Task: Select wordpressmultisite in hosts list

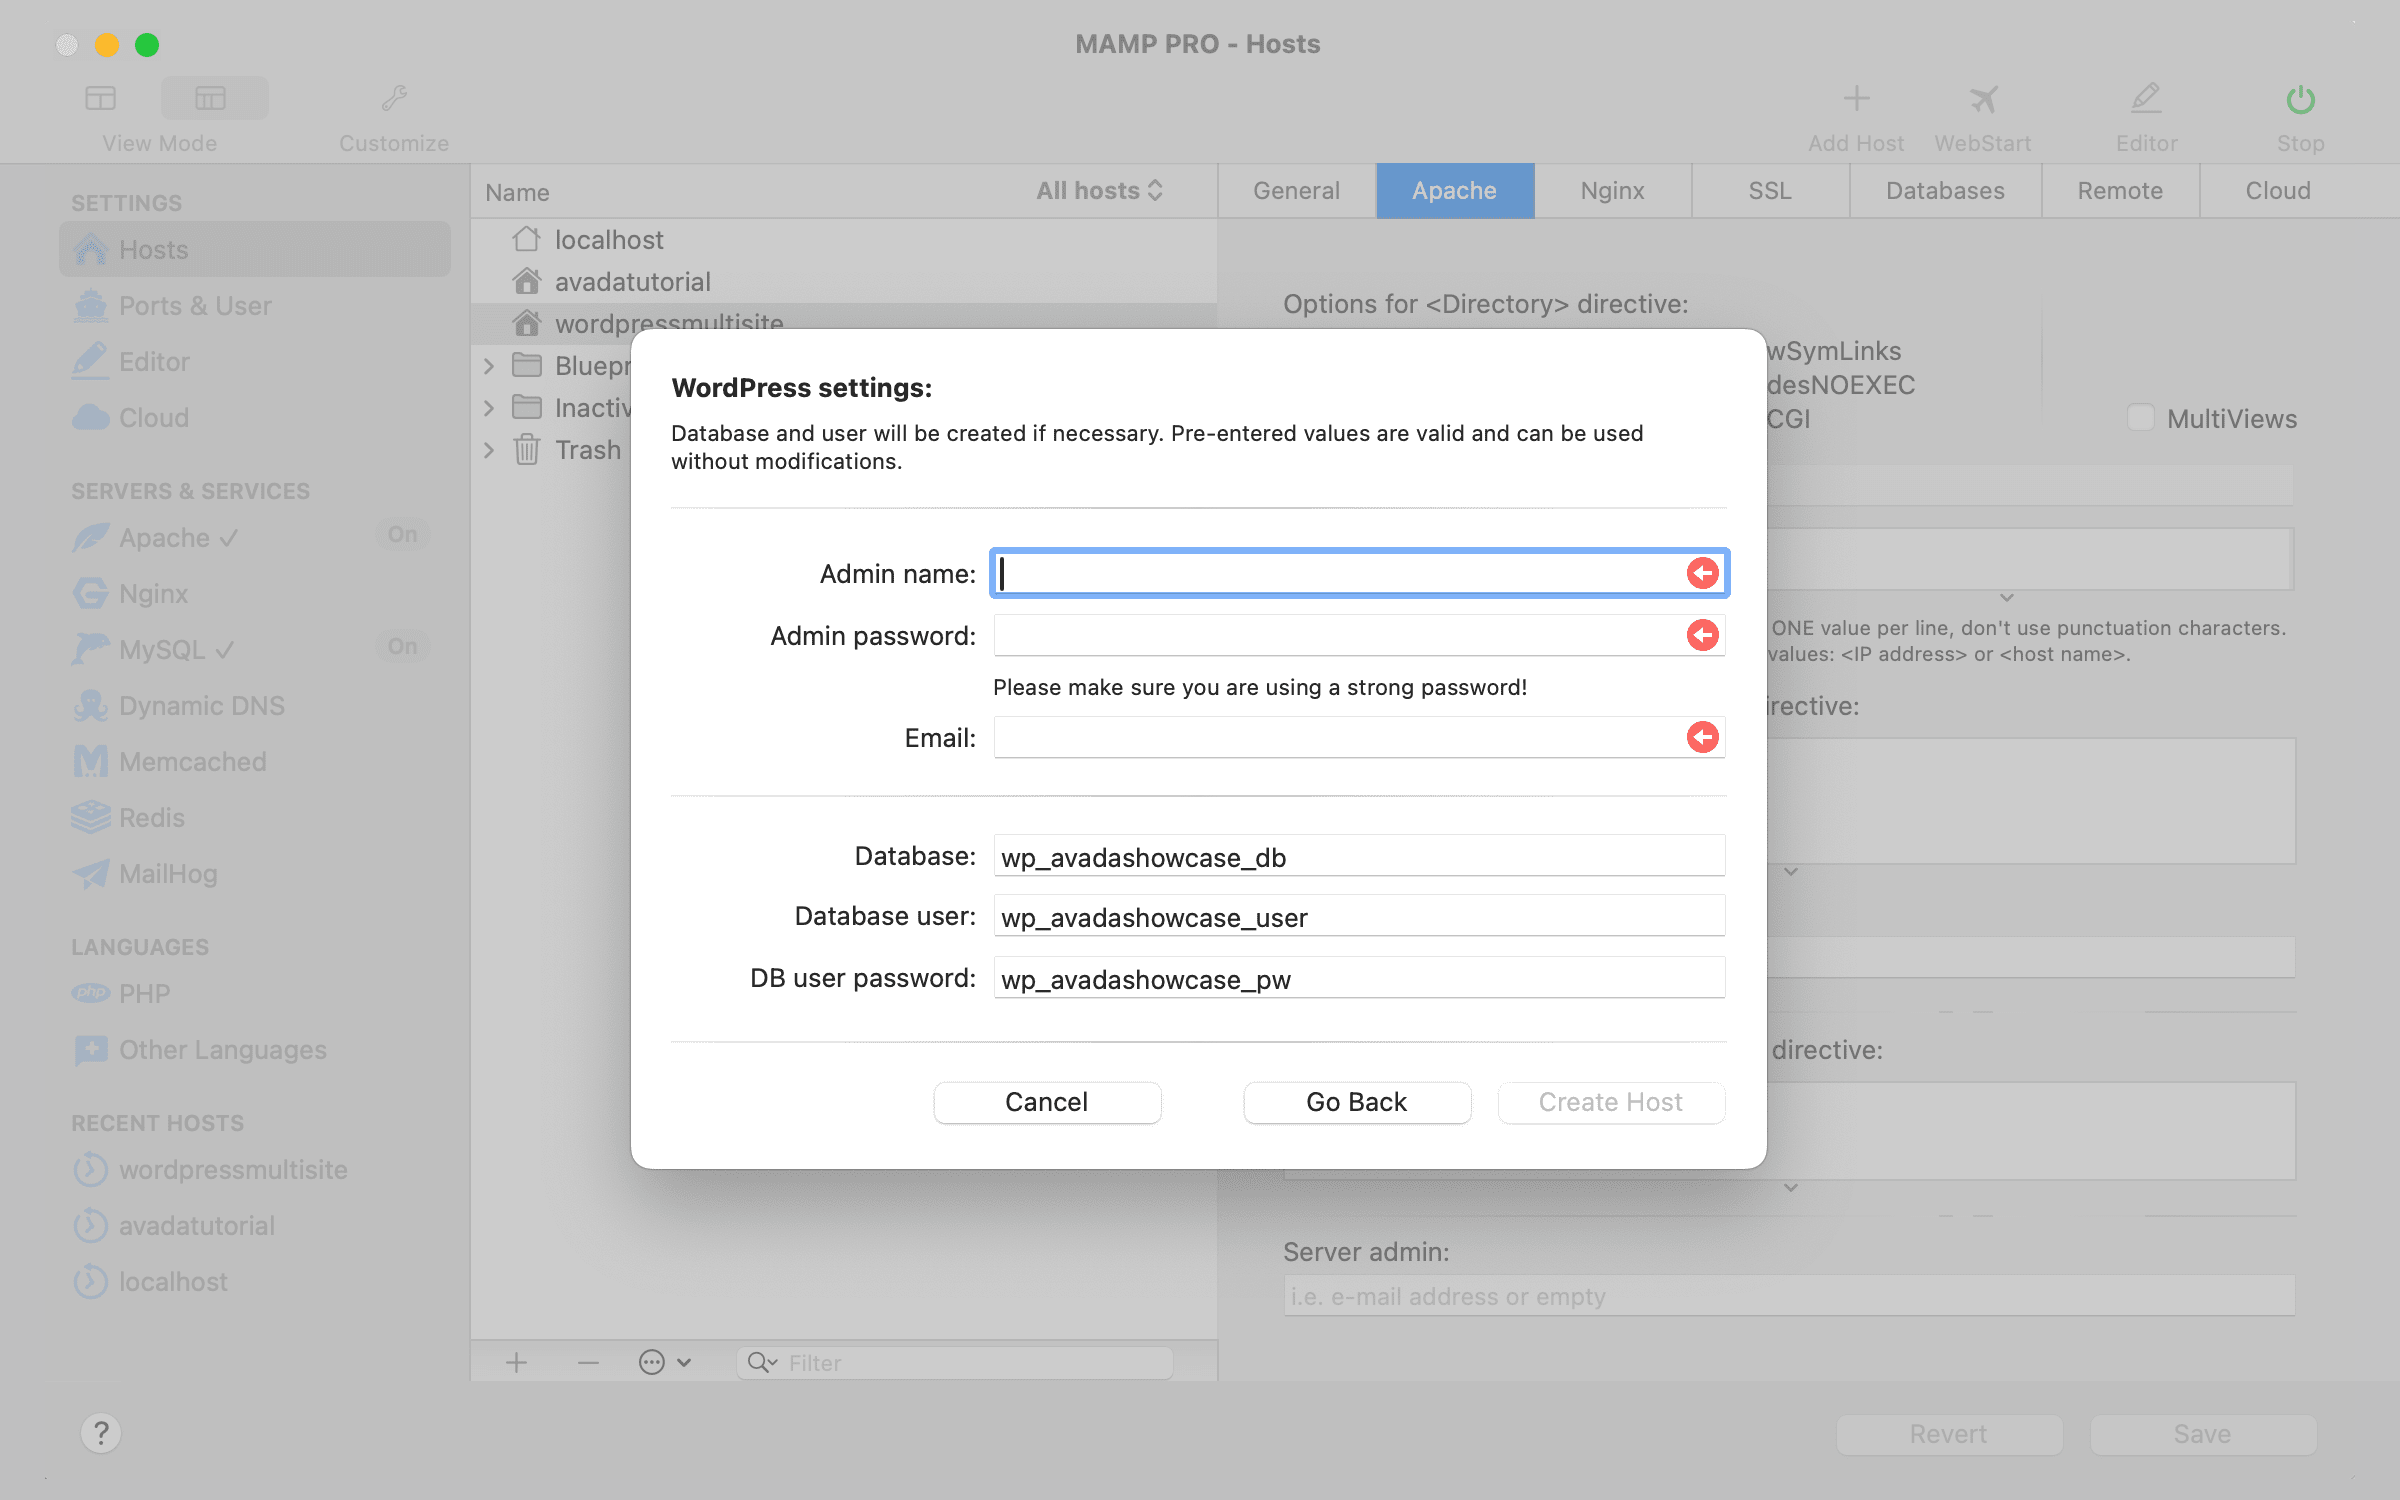Action: tap(844, 323)
